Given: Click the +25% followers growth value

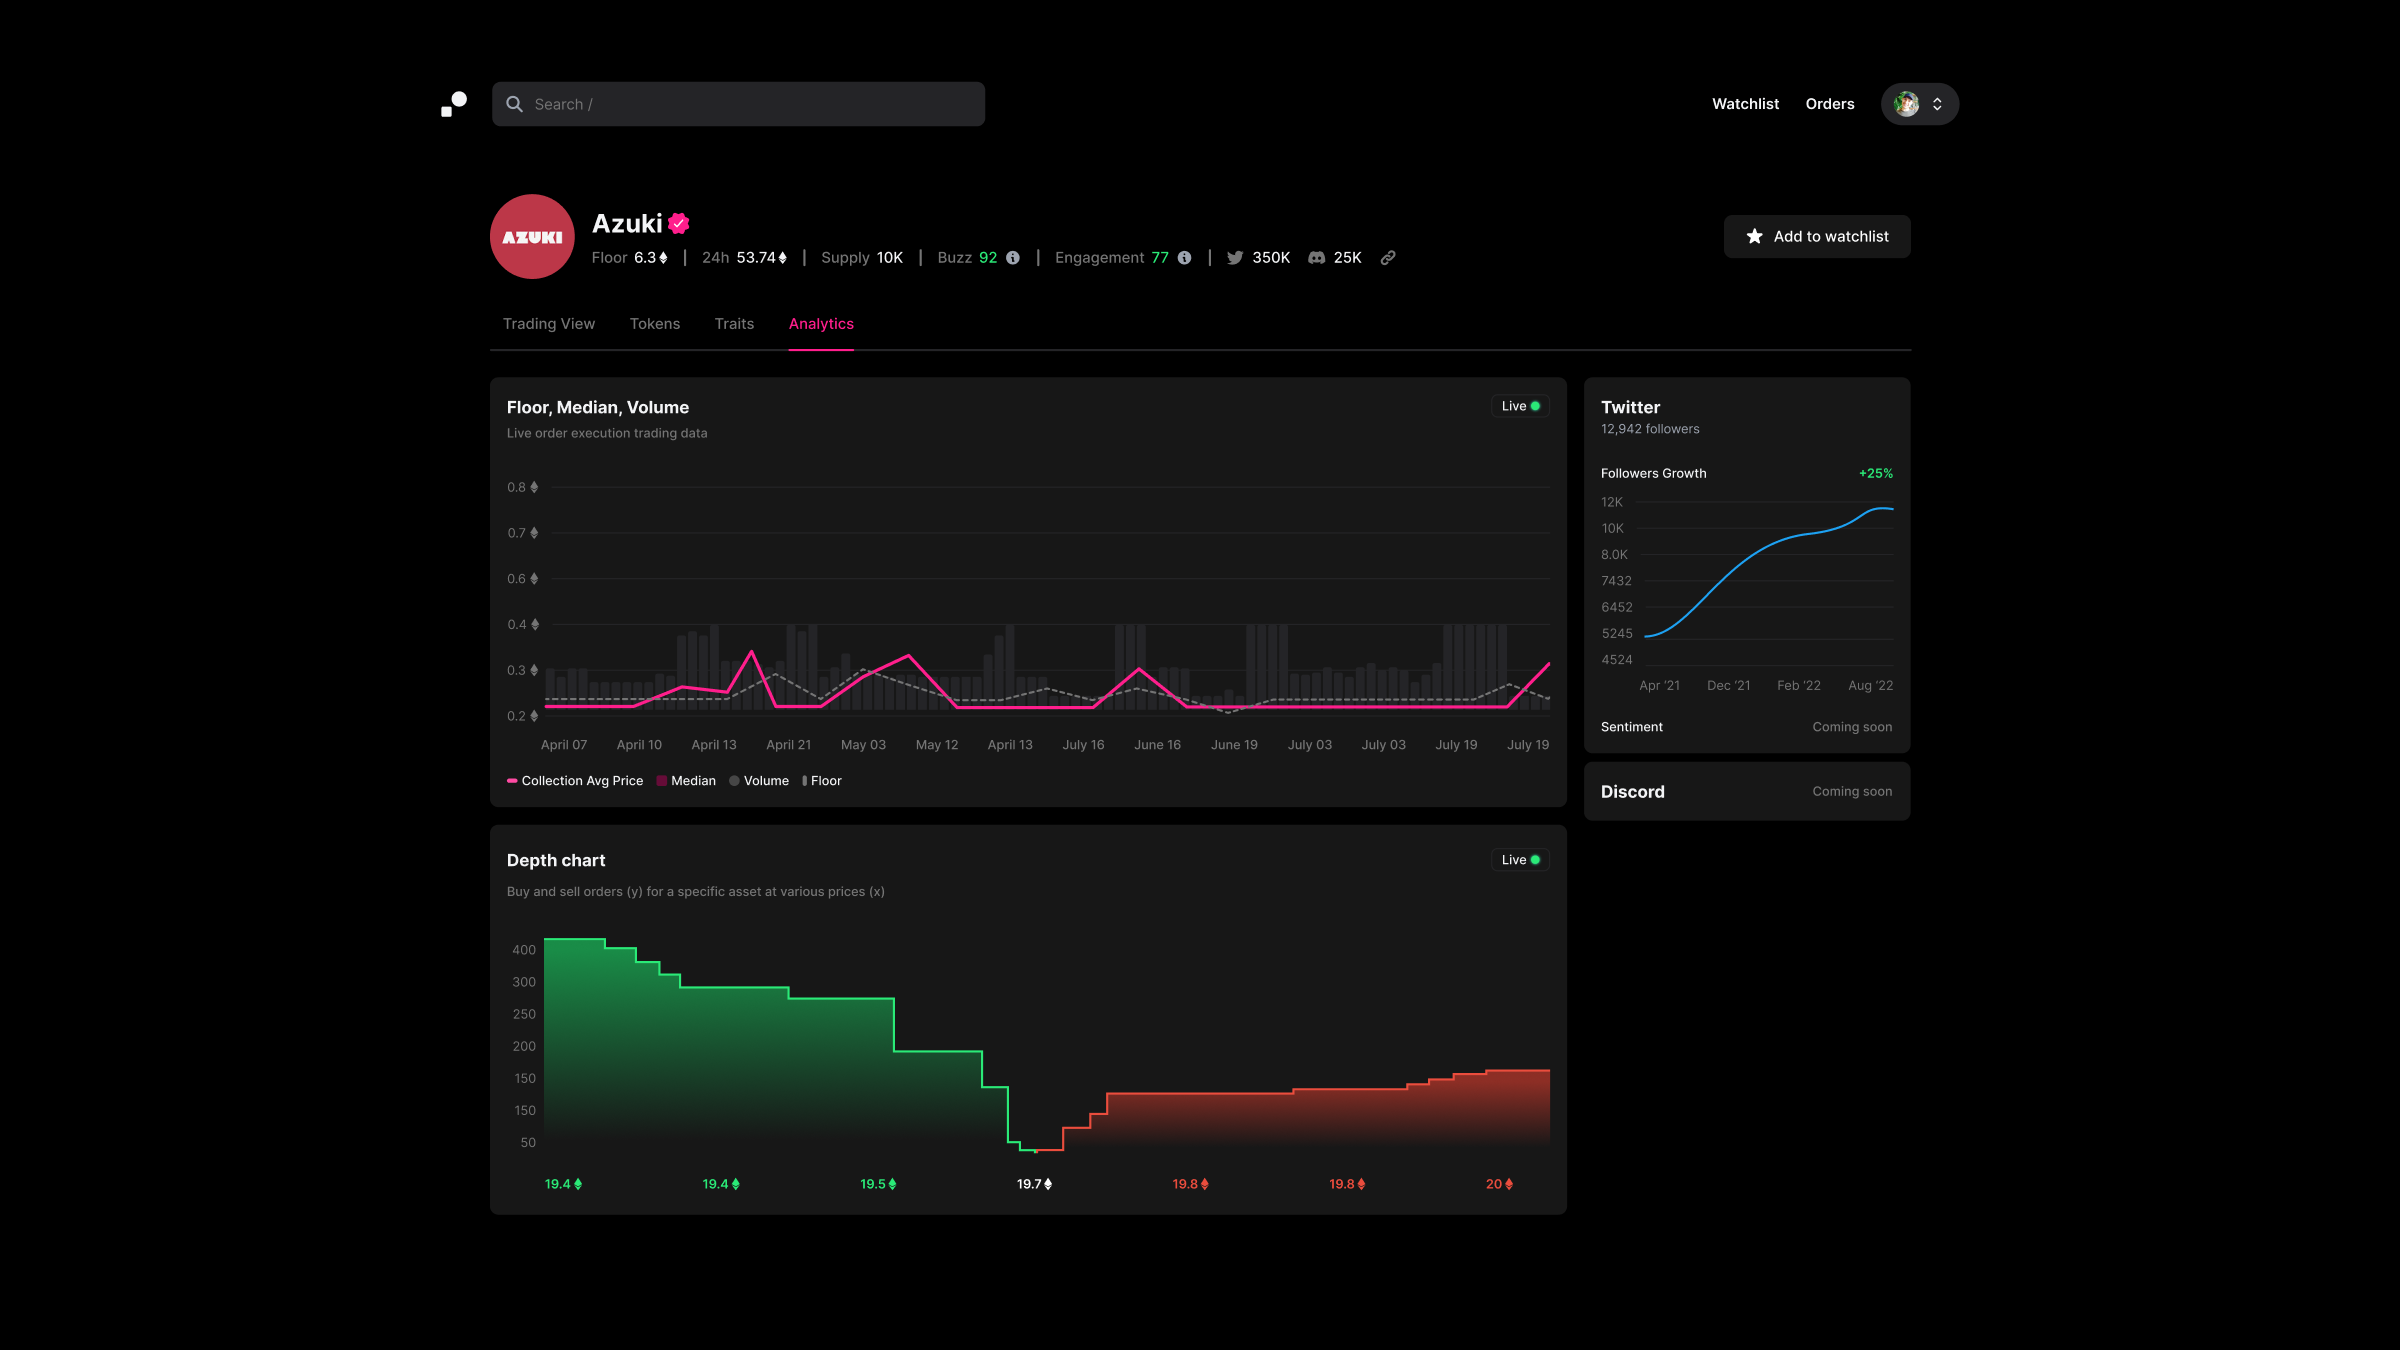Looking at the screenshot, I should click(1875, 473).
